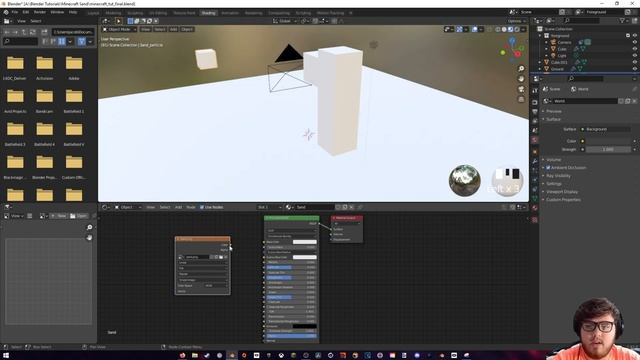
Task: Toggle Use Nodes checkbox
Action: coord(202,207)
